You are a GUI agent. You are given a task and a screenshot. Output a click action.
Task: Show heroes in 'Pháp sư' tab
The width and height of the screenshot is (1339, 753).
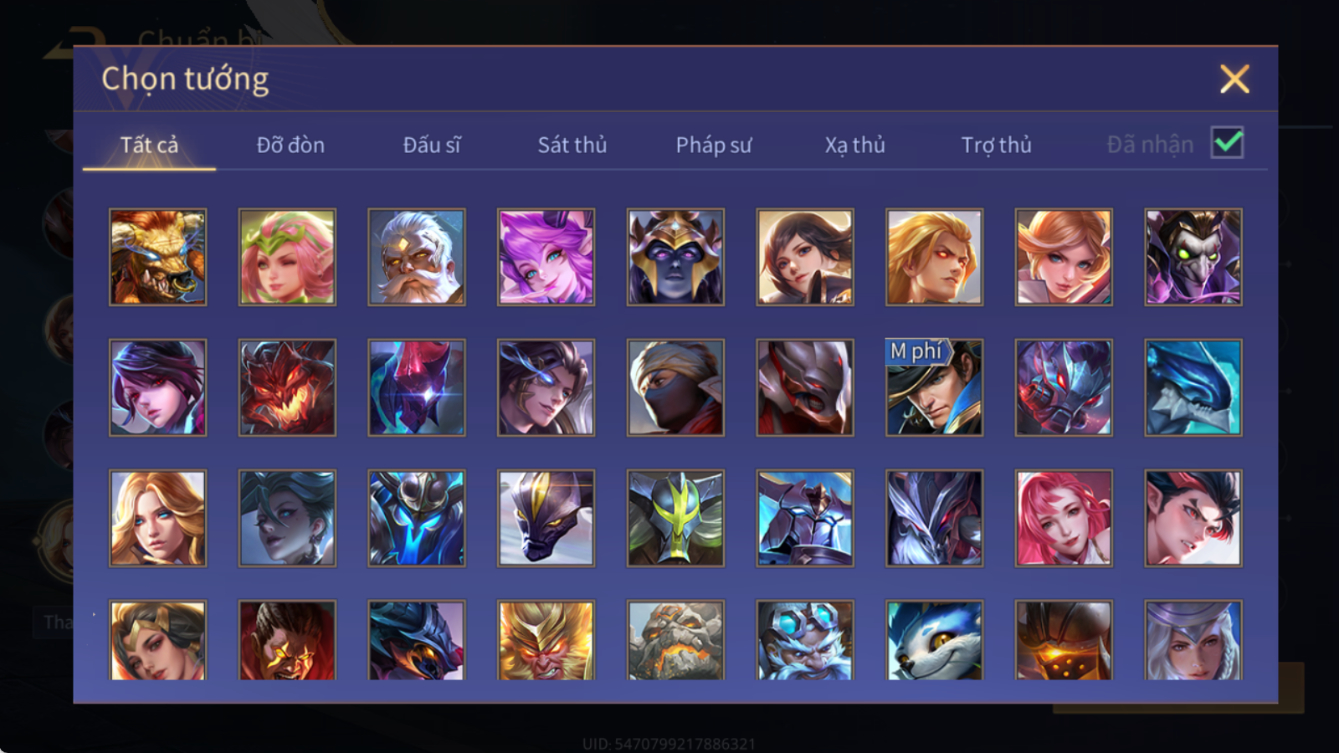click(x=713, y=145)
